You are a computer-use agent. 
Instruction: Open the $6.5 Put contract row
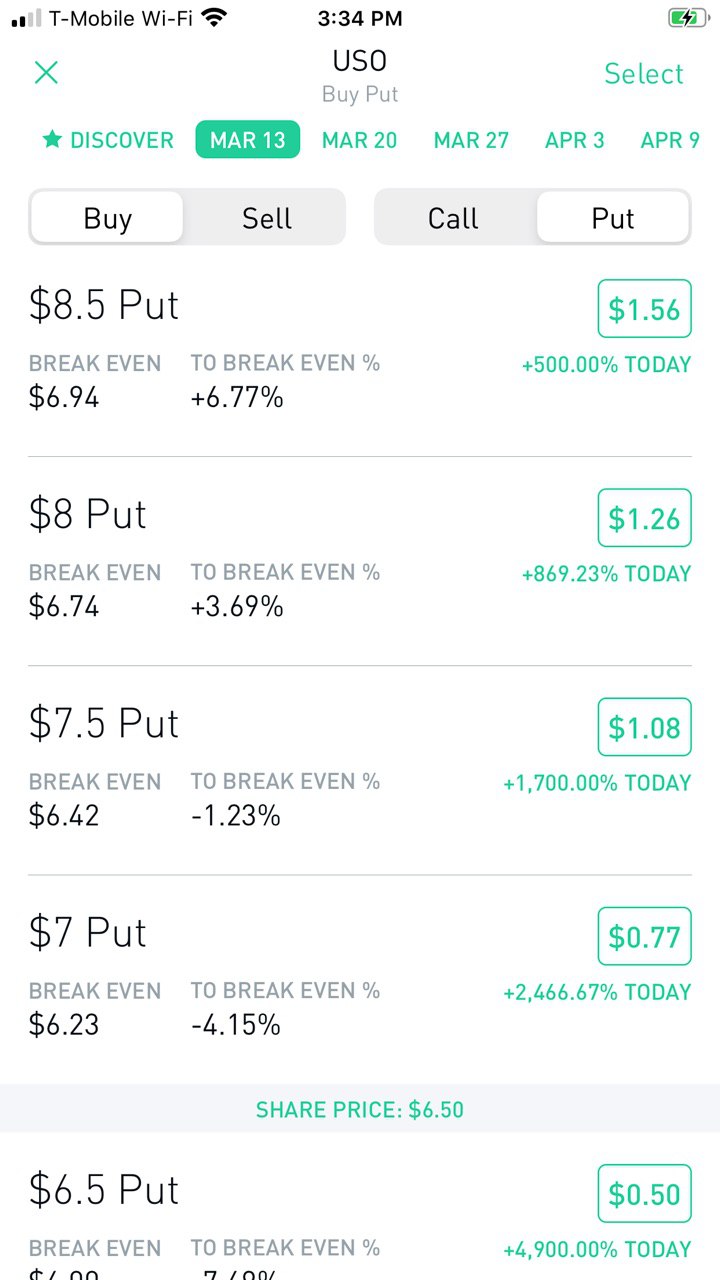click(250, 1200)
